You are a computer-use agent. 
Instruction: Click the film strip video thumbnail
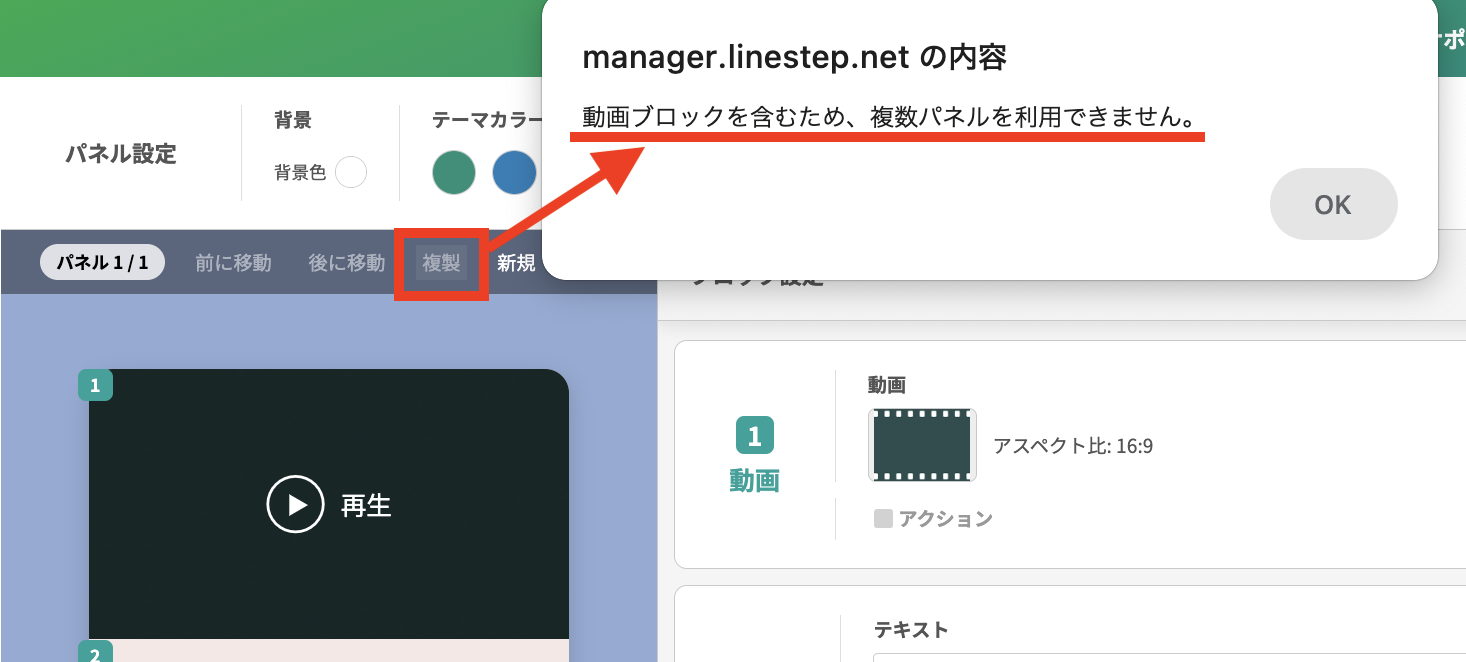922,445
